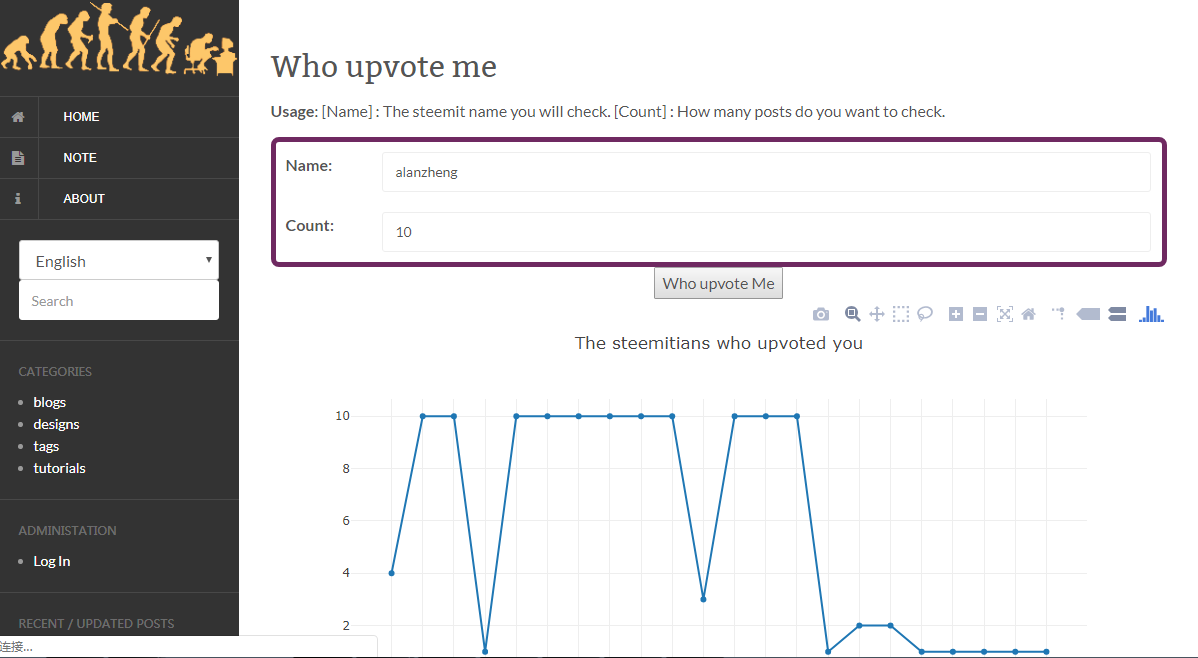Toggle spike lines on the chart
Image resolution: width=1198 pixels, height=658 pixels.
[x=1057, y=313]
